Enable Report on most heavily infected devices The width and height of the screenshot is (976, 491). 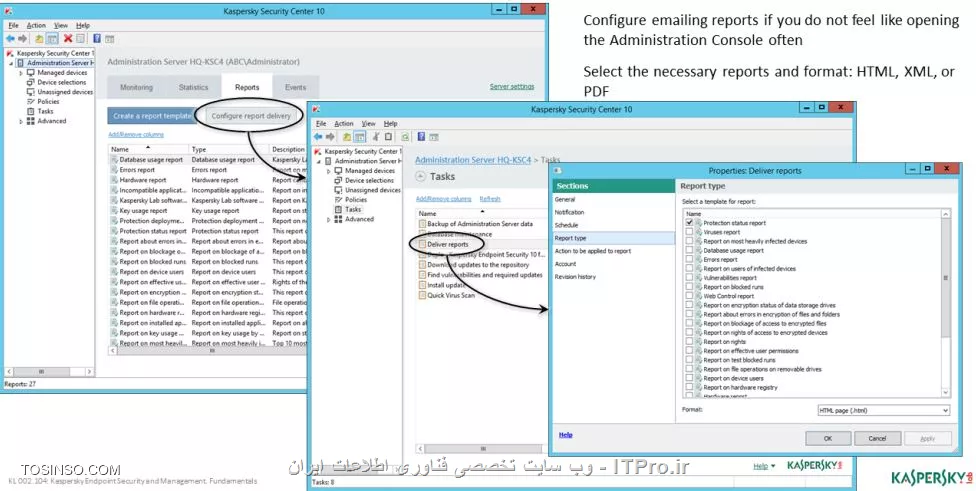click(689, 241)
